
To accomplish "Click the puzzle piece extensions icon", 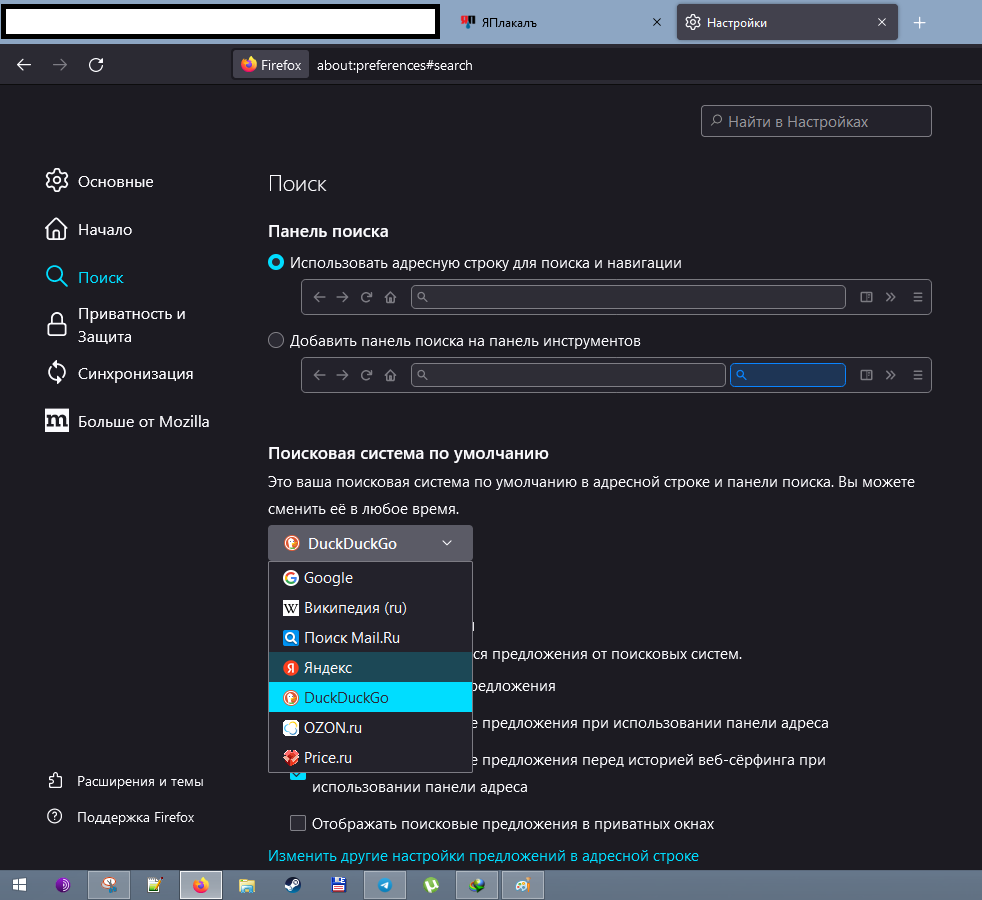I will 55,780.
